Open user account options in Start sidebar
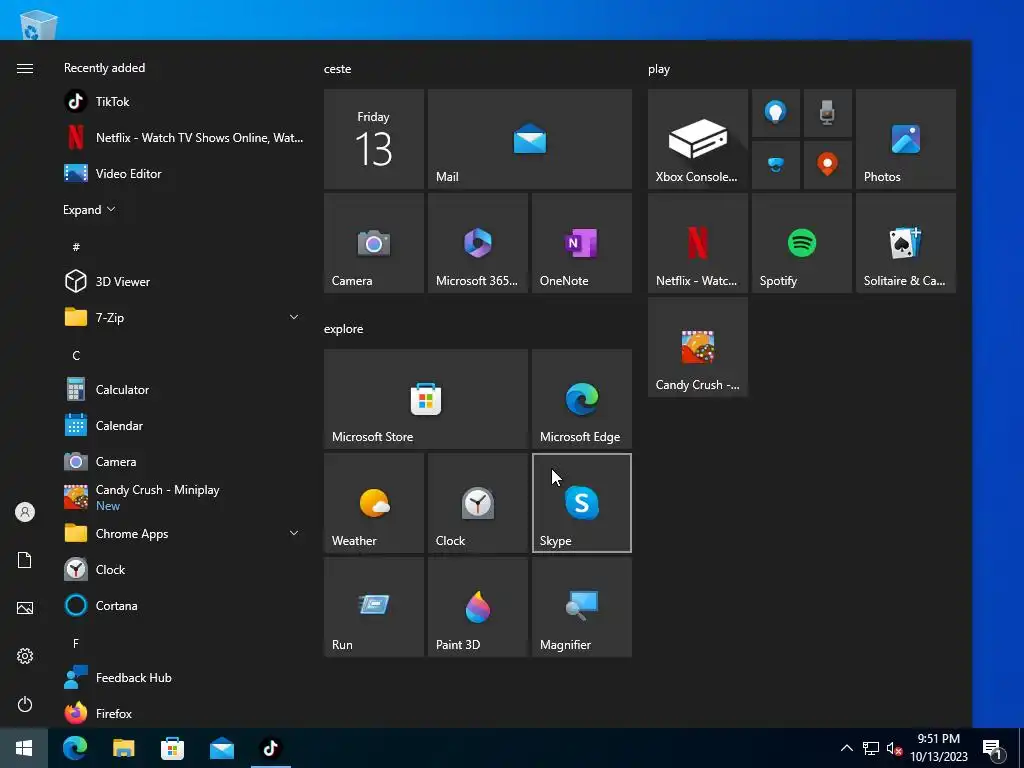Image resolution: width=1024 pixels, height=768 pixels. click(x=25, y=512)
